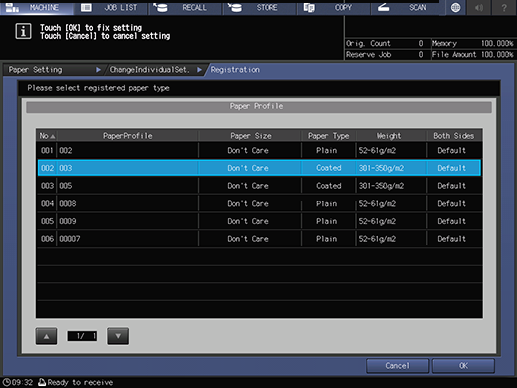Screen dimensions: 517x388
Task: Click the Both Sides column header
Action: [x=454, y=136]
